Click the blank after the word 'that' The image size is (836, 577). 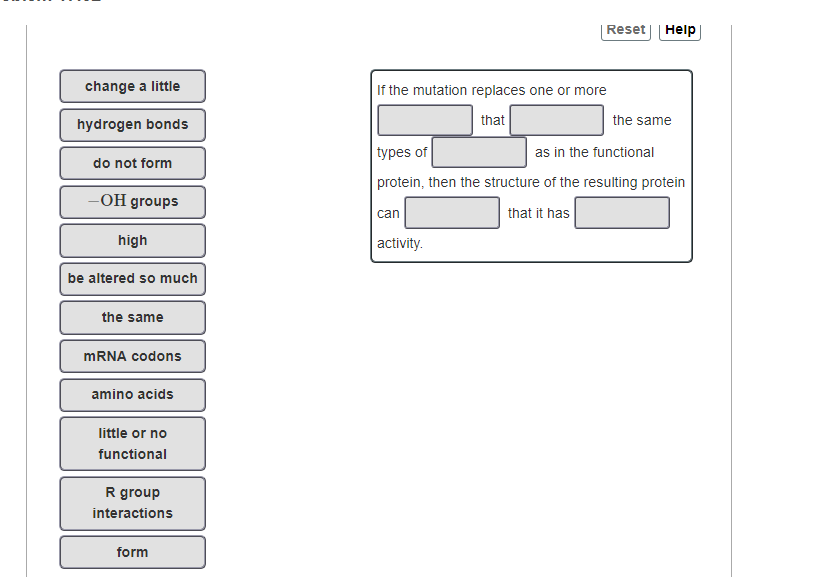(556, 120)
